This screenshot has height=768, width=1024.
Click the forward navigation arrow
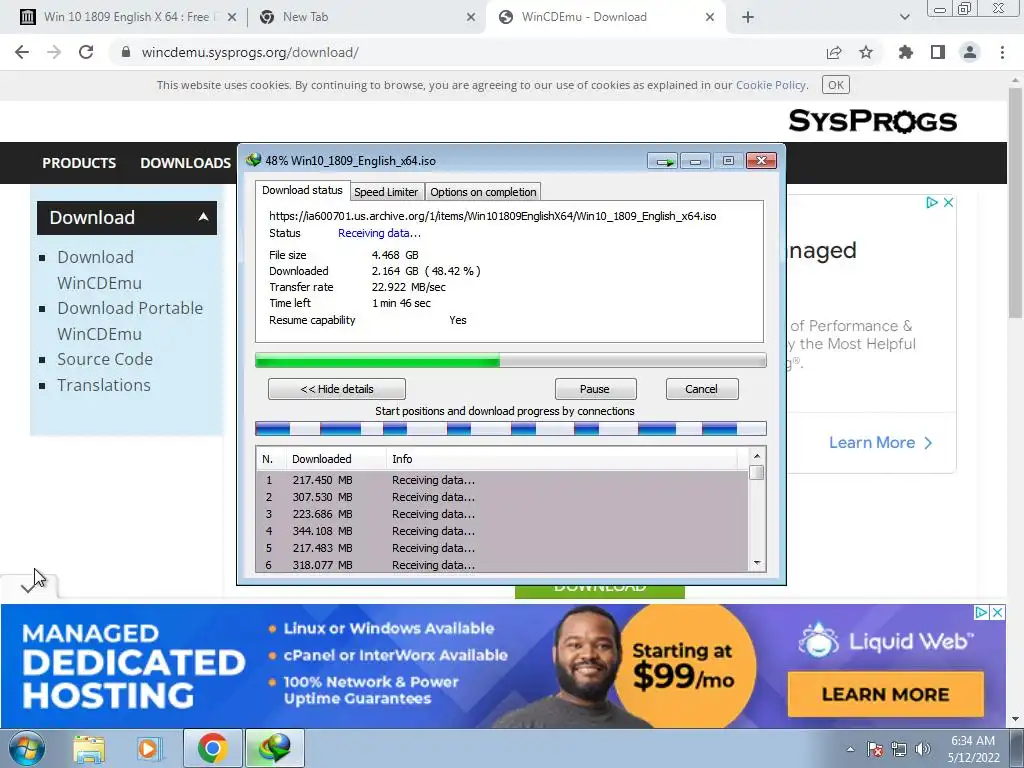(x=54, y=52)
